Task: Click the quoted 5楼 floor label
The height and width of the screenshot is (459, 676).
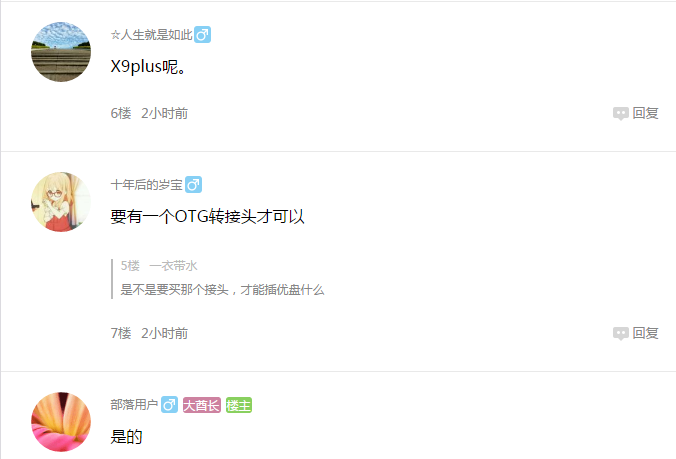Action: [130, 266]
